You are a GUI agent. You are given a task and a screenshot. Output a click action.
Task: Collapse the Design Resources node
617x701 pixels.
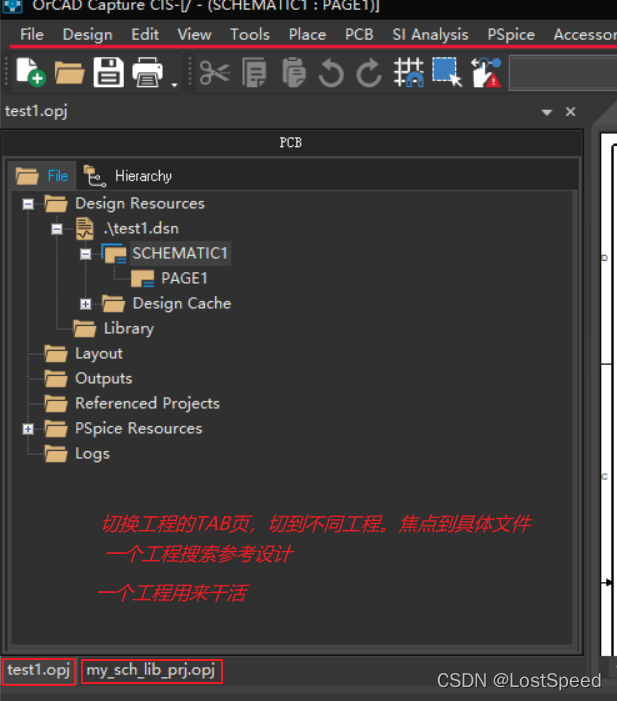28,204
